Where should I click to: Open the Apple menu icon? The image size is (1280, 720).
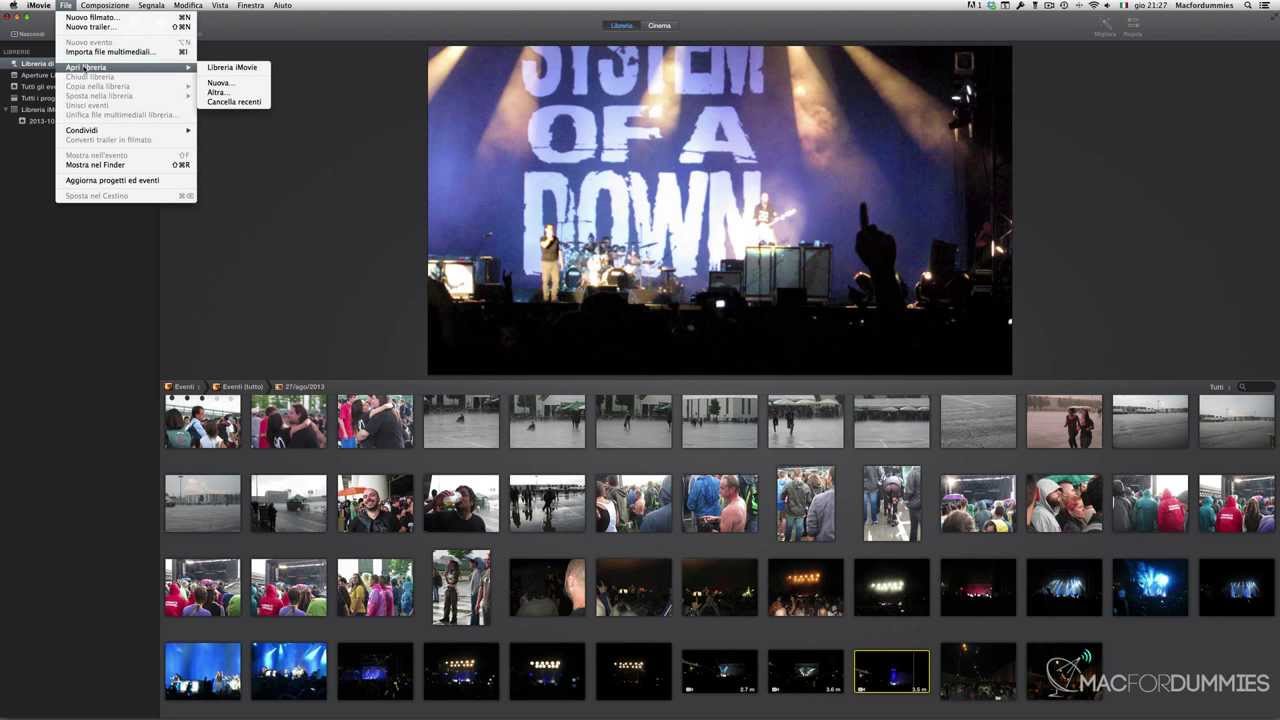tap(13, 5)
